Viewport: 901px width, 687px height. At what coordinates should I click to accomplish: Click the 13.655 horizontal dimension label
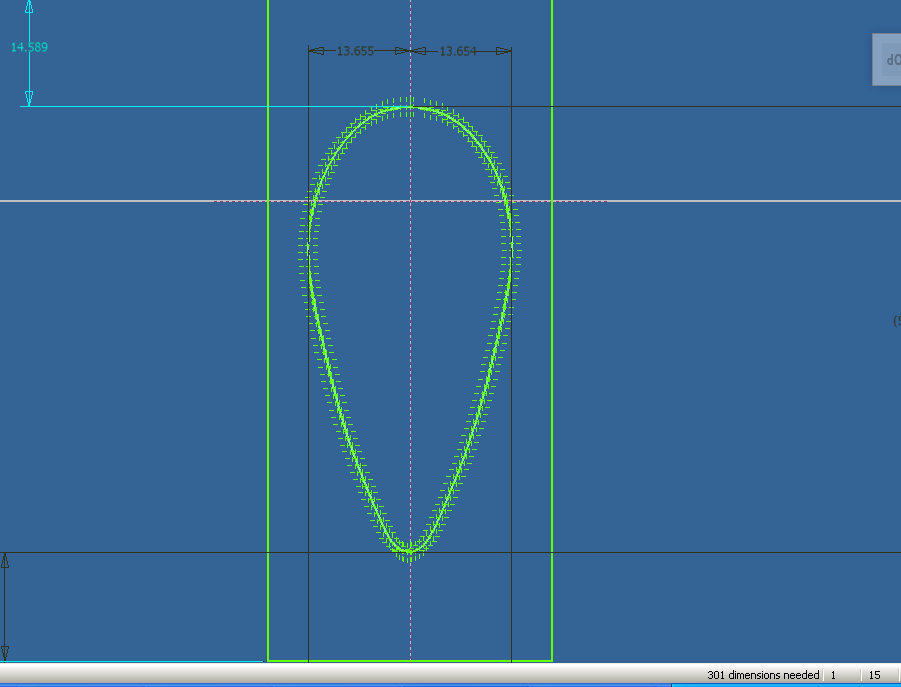point(354,51)
